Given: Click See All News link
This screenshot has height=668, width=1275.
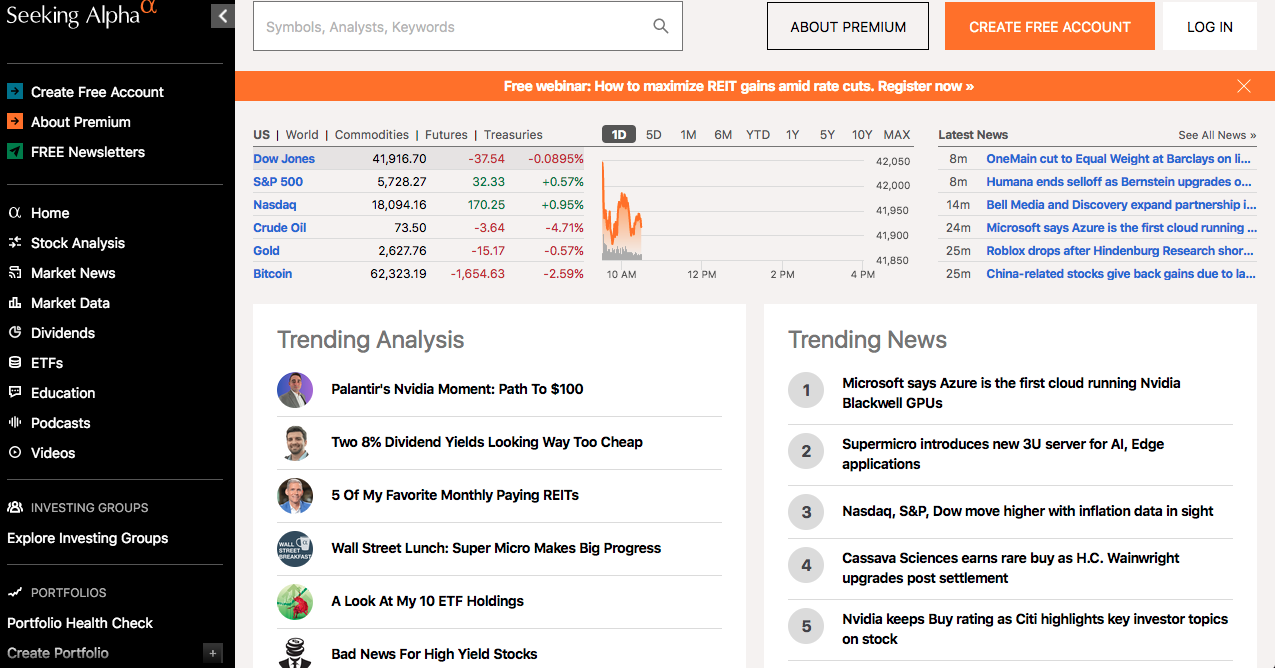Looking at the screenshot, I should pos(1217,135).
